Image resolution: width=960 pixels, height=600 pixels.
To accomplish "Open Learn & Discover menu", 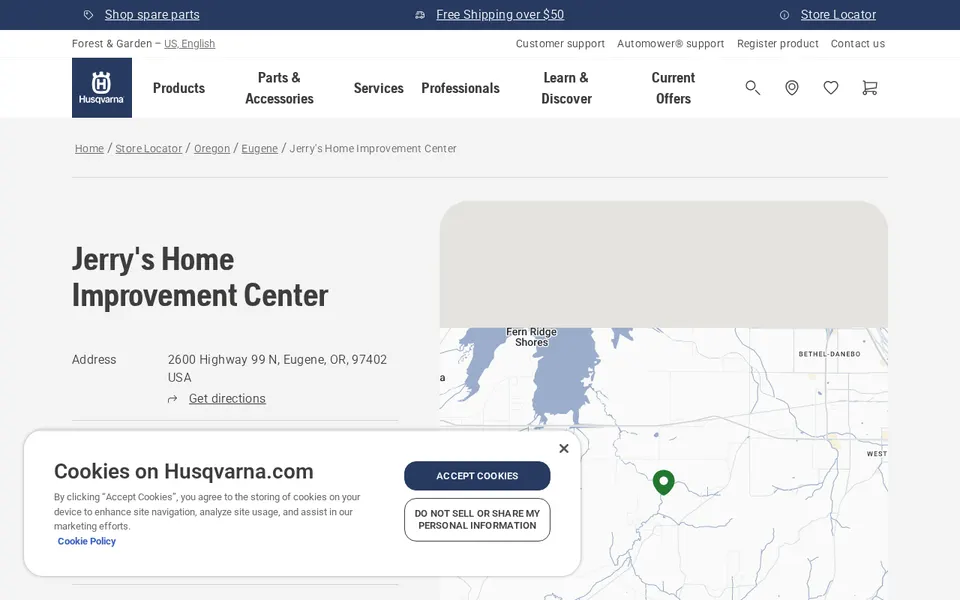I will (566, 88).
